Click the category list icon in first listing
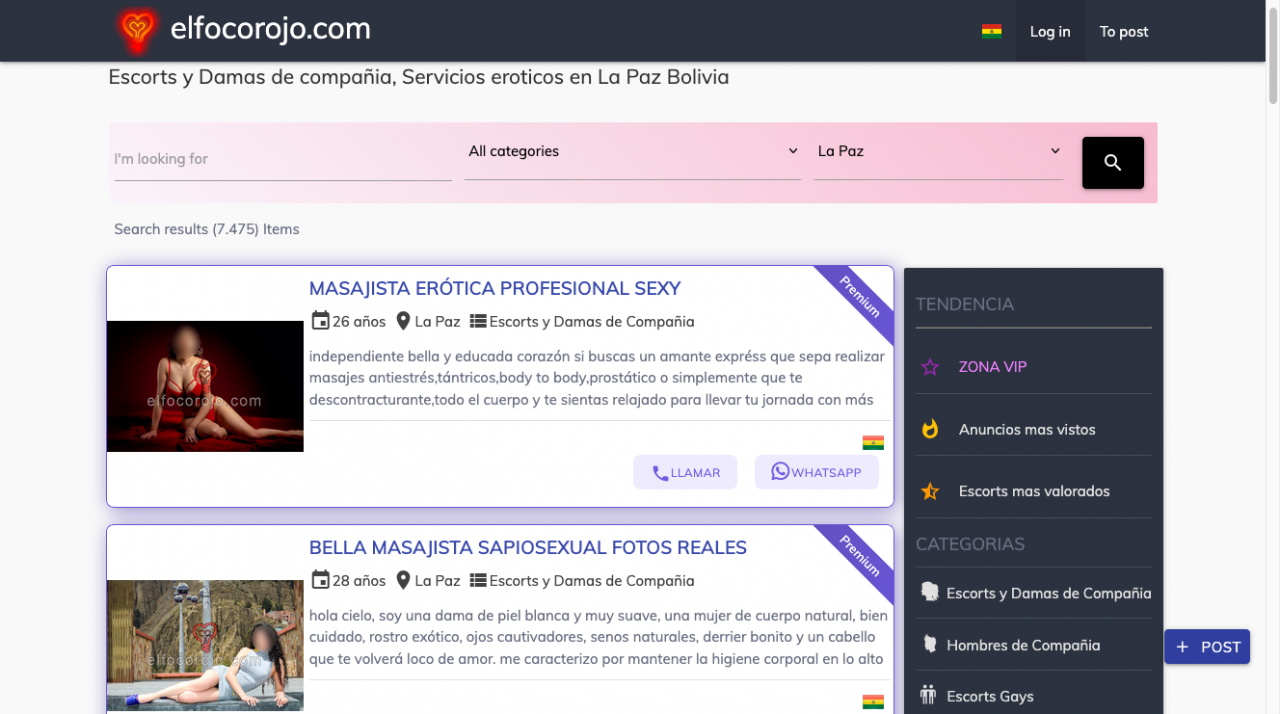Image resolution: width=1280 pixels, height=714 pixels. 478,321
